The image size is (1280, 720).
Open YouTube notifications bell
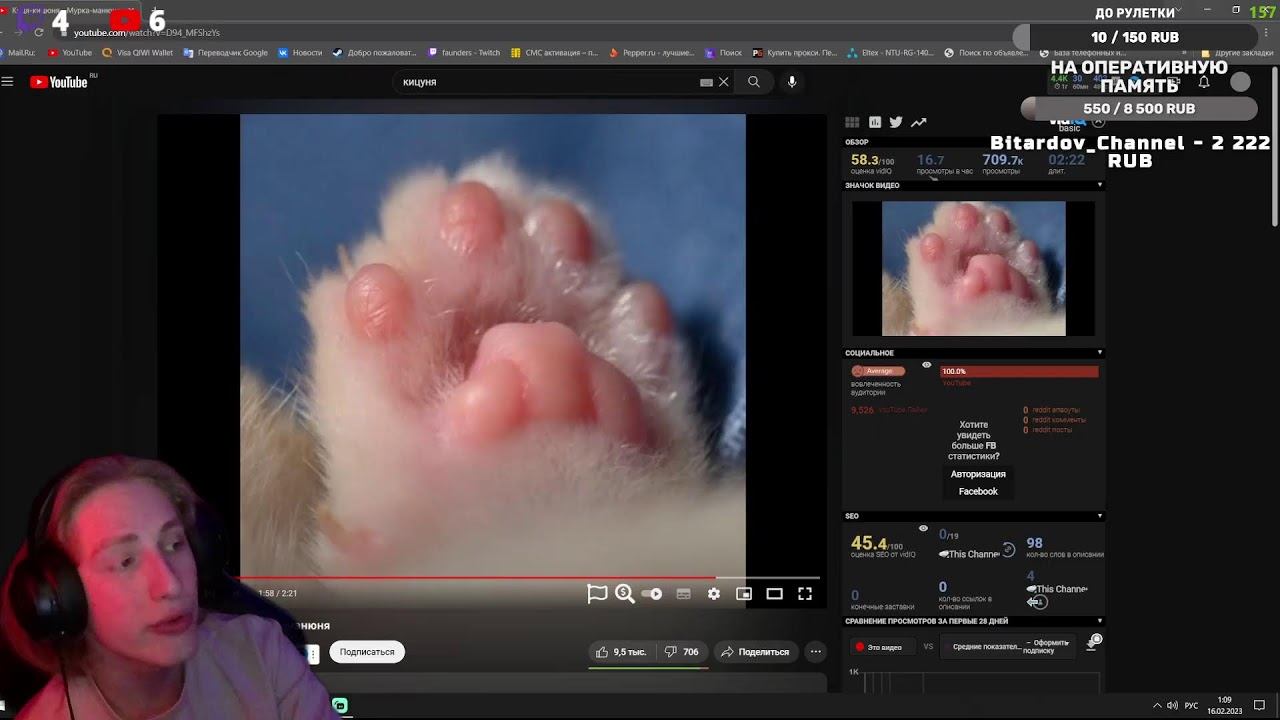[1204, 82]
